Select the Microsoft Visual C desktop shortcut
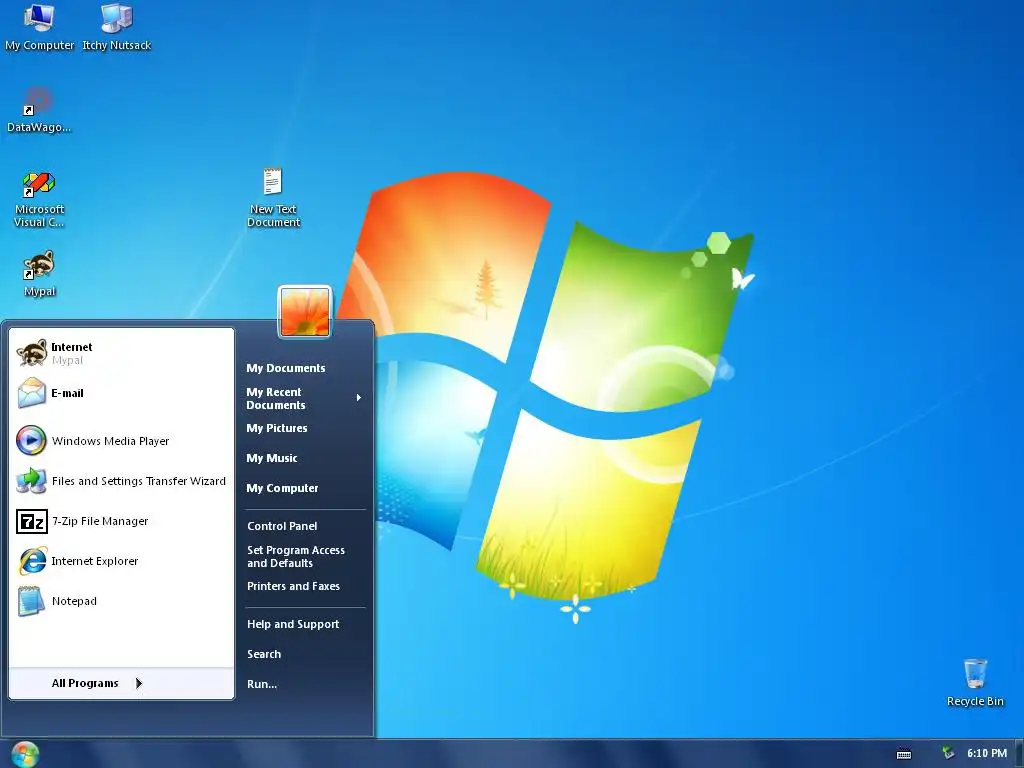This screenshot has width=1024, height=768. [x=39, y=199]
